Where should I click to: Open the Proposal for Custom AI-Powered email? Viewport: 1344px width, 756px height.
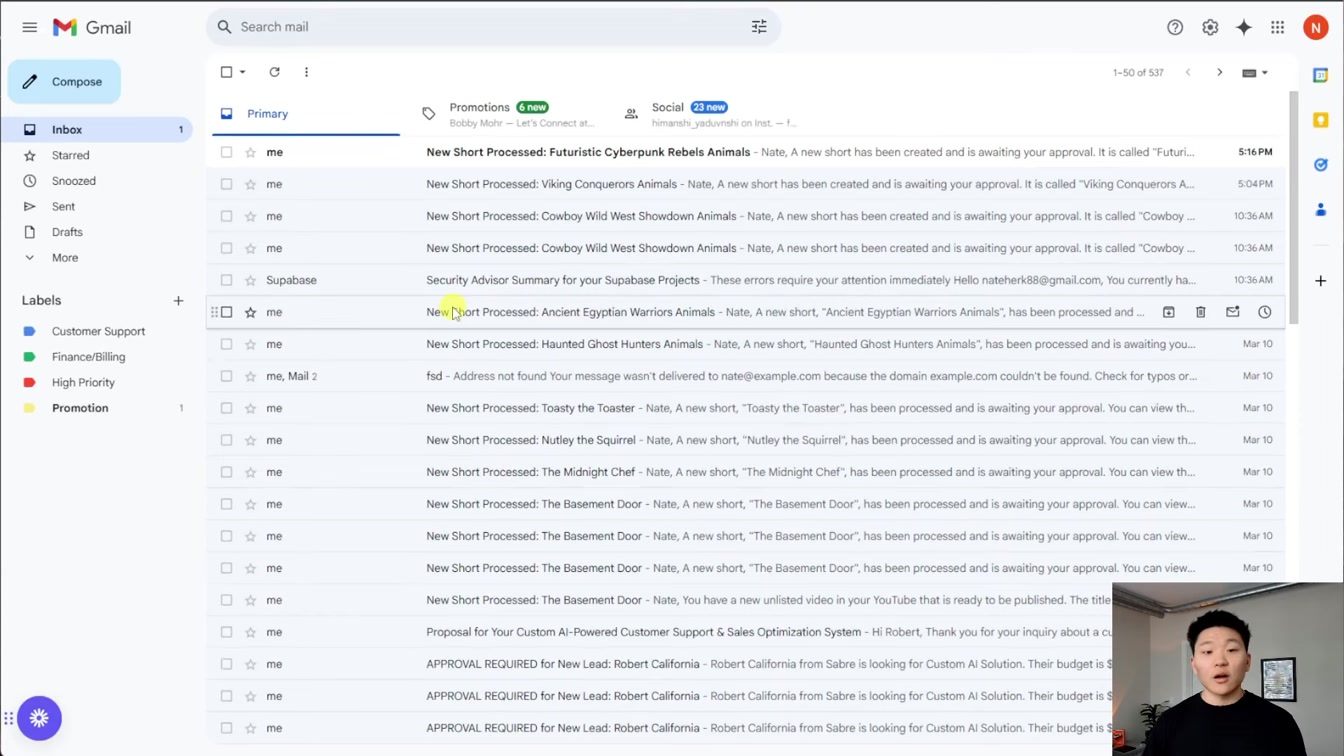tap(746, 632)
